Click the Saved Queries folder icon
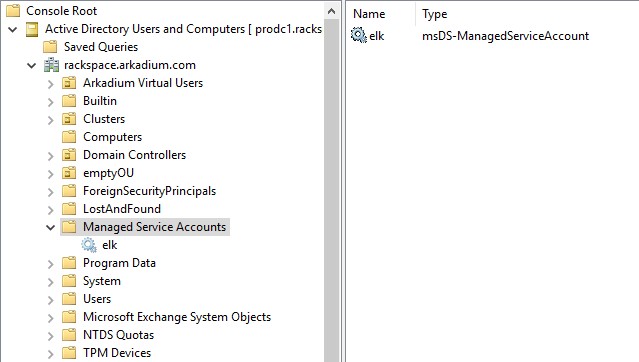 pyautogui.click(x=50, y=47)
